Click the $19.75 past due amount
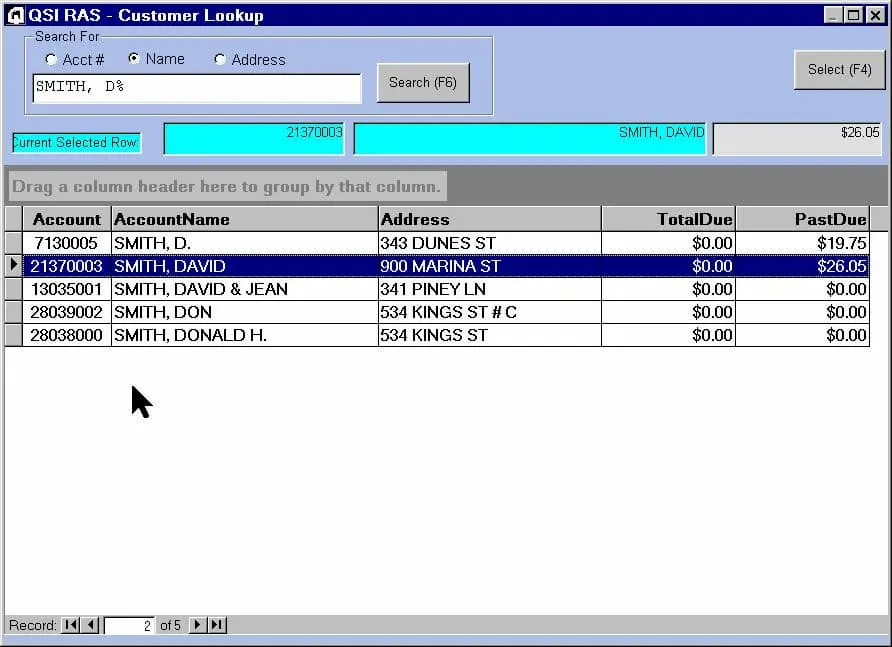 803,243
